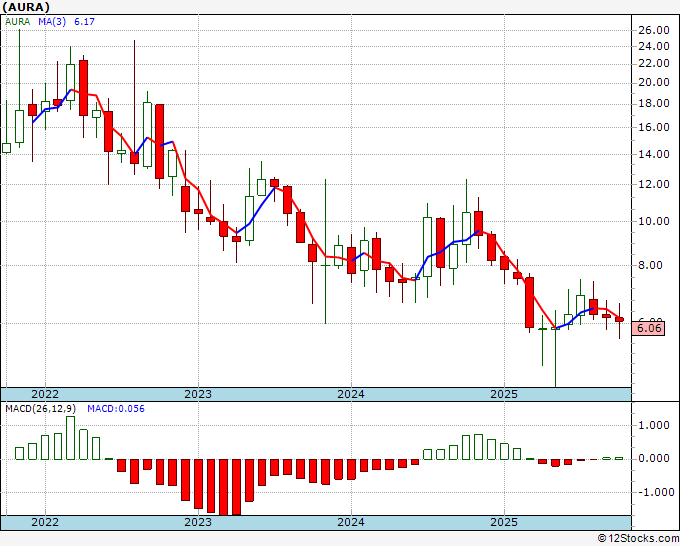
Task: Click the MA(3) indicator label
Action: point(52,22)
